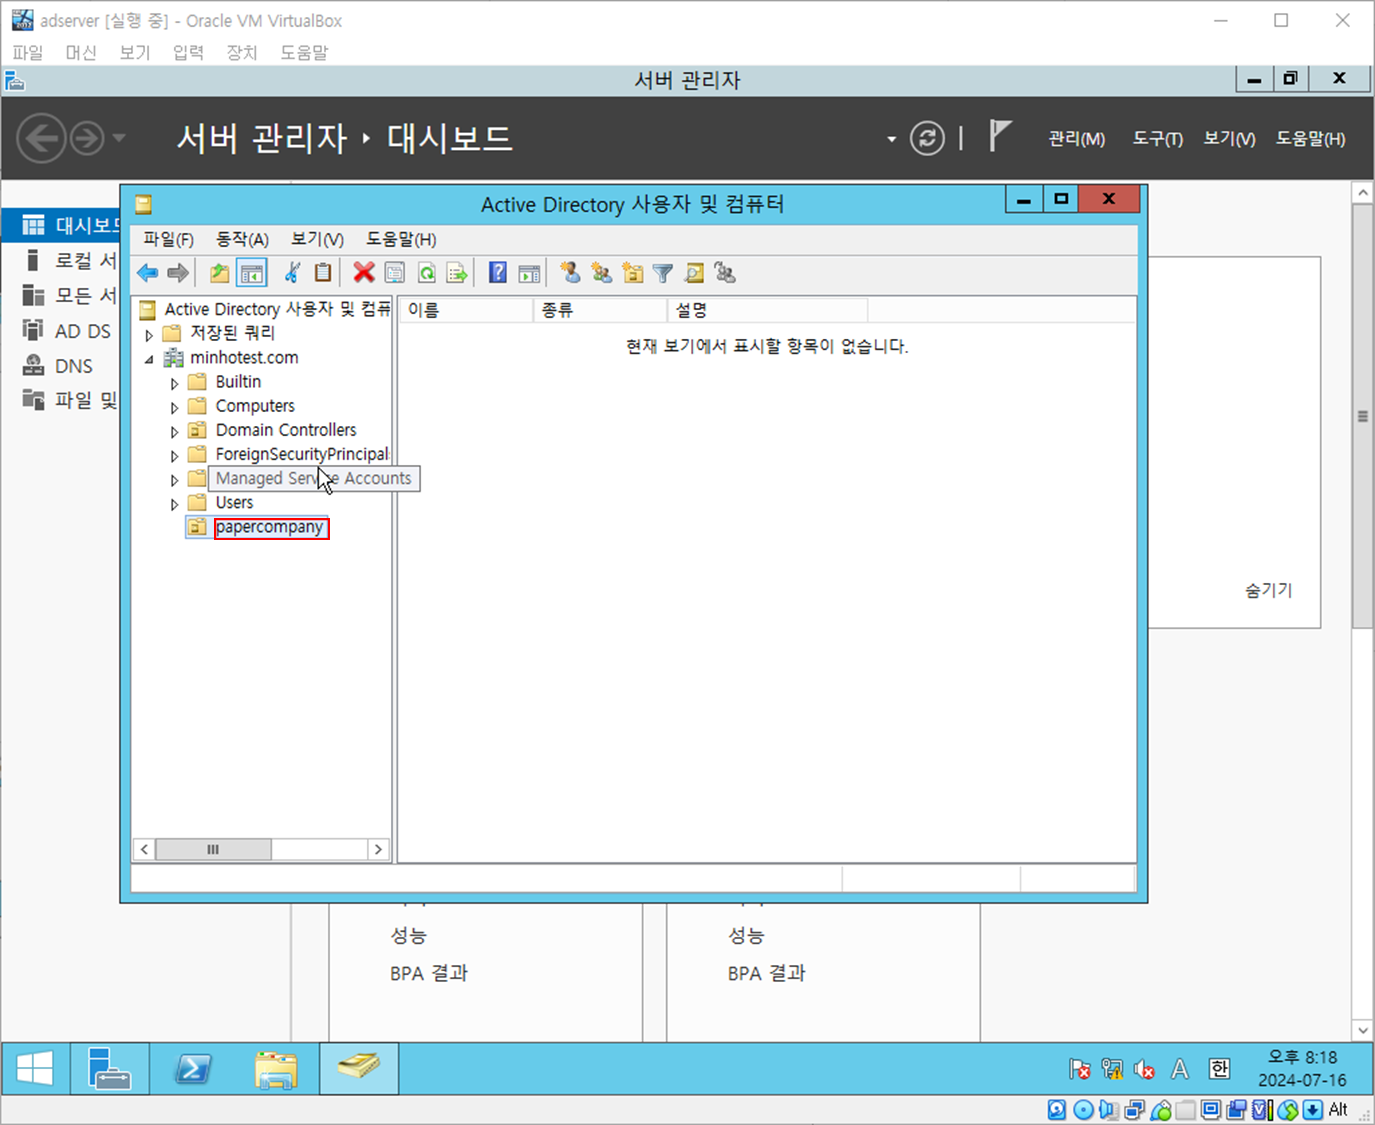This screenshot has width=1375, height=1125.
Task: Create new user with single-person icon
Action: click(570, 273)
